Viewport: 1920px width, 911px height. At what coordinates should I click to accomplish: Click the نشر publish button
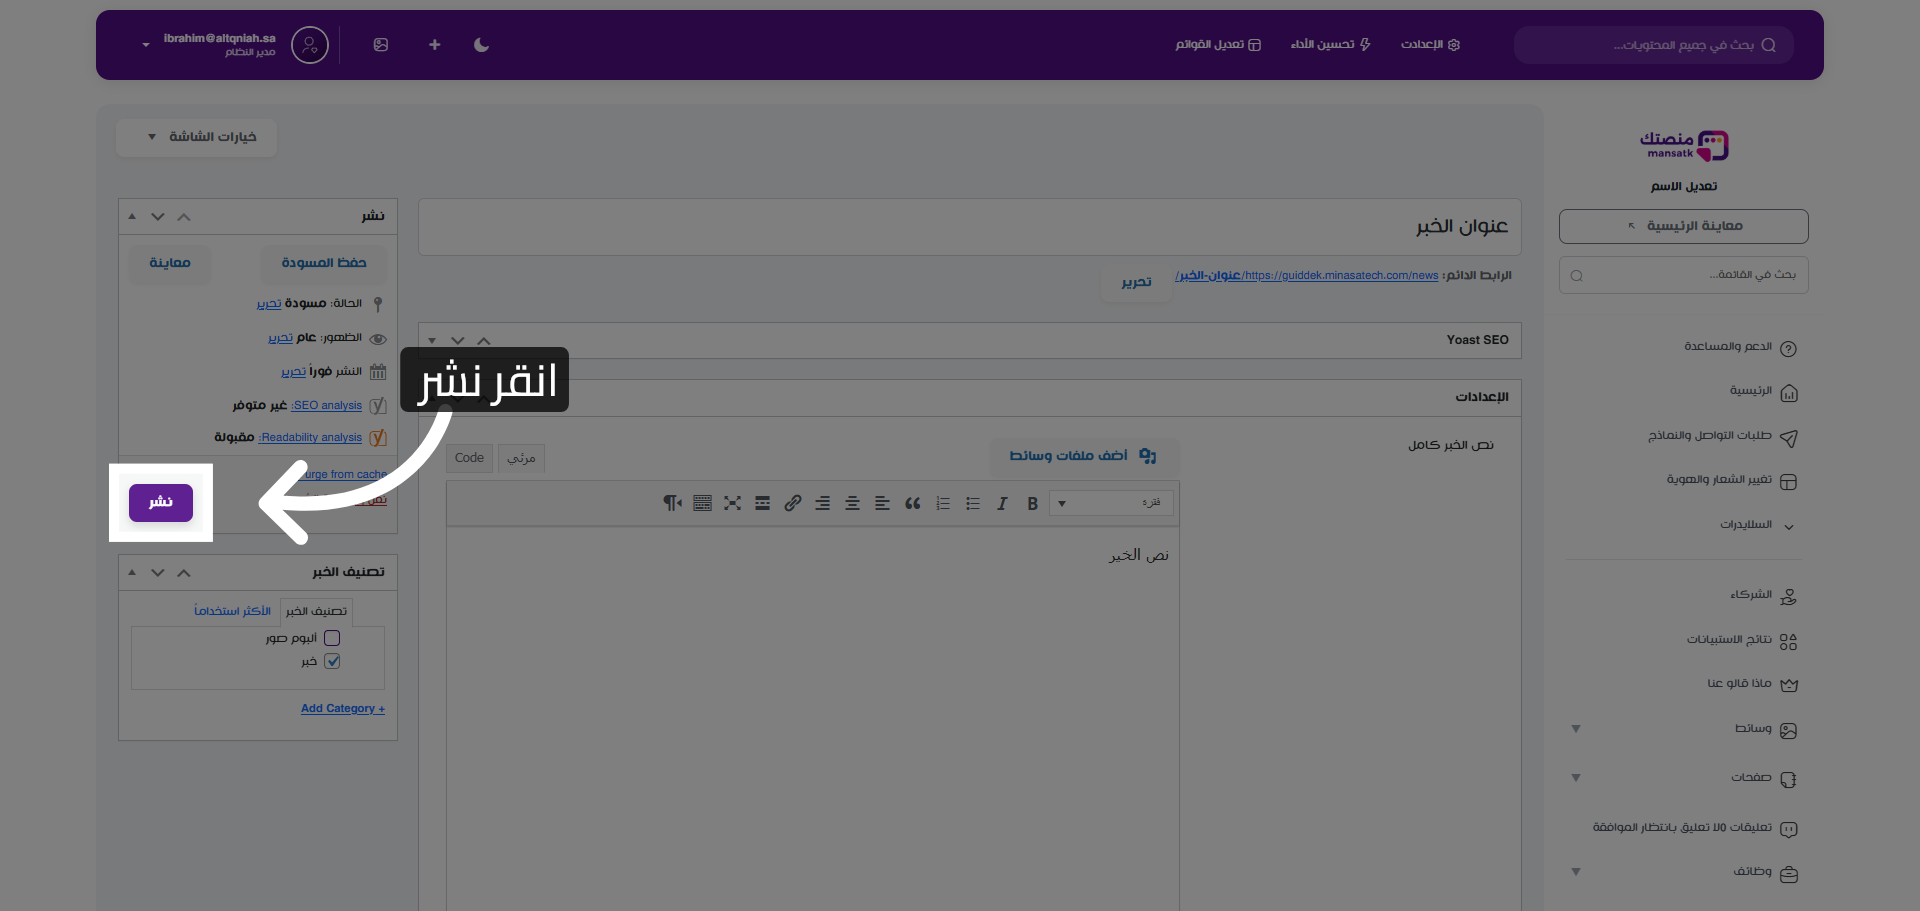pos(160,503)
